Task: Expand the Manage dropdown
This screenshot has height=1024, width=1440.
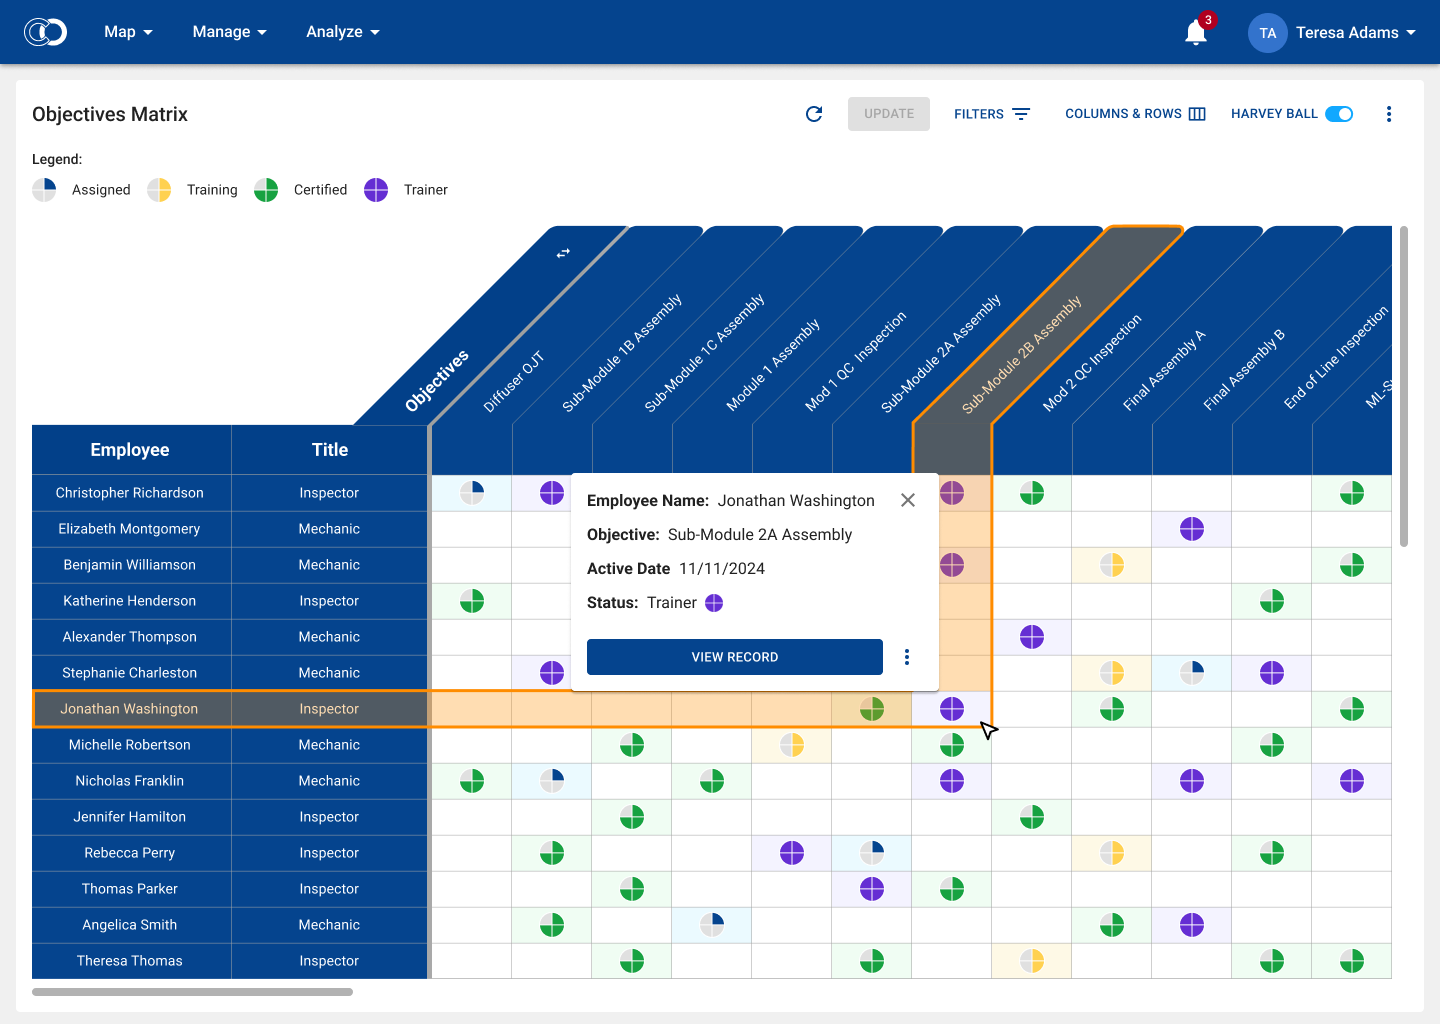Action: click(x=229, y=32)
